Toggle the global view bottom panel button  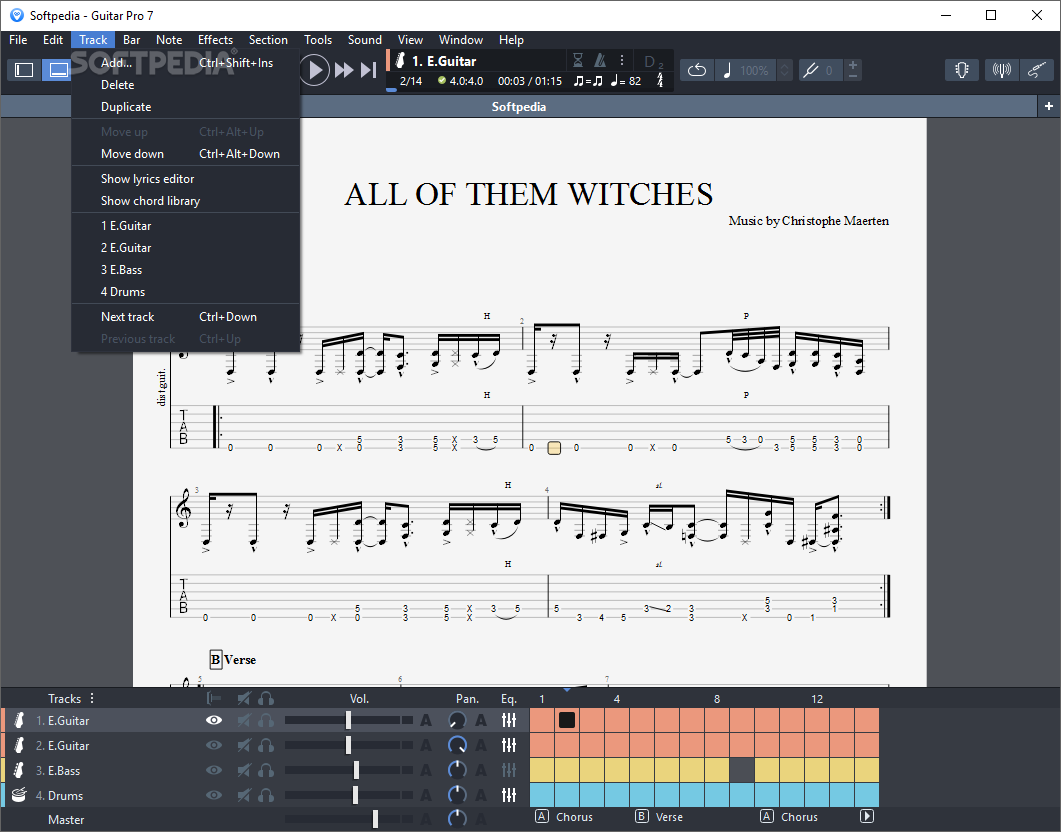tap(58, 70)
